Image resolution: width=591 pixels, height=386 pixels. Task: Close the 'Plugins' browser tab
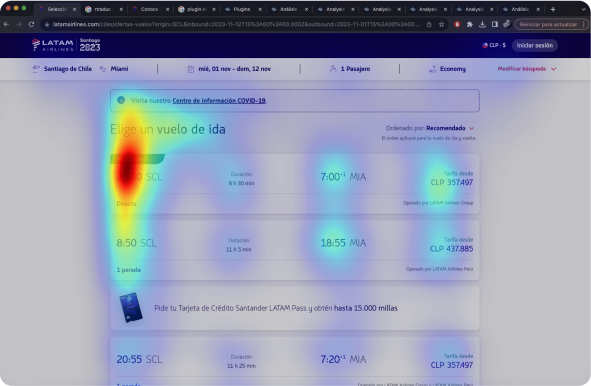[x=260, y=9]
